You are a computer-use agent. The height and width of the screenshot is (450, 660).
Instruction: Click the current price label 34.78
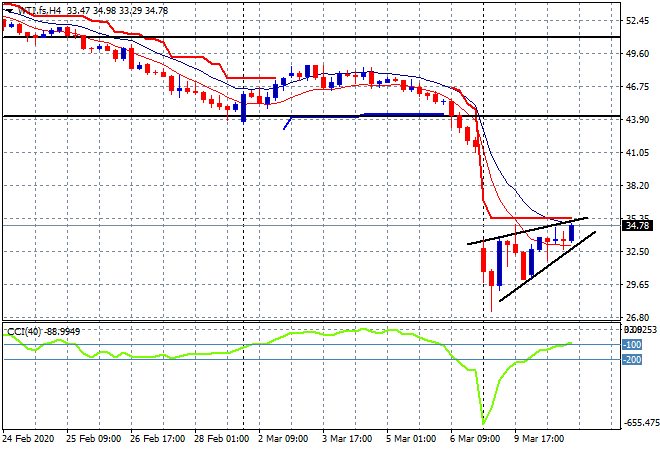(x=637, y=226)
